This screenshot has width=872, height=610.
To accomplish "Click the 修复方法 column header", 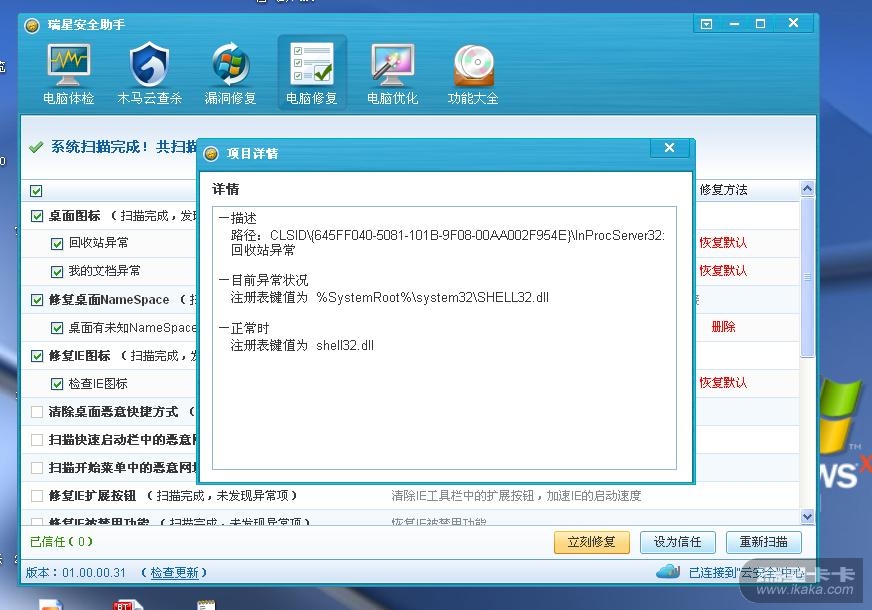I will pos(723,190).
